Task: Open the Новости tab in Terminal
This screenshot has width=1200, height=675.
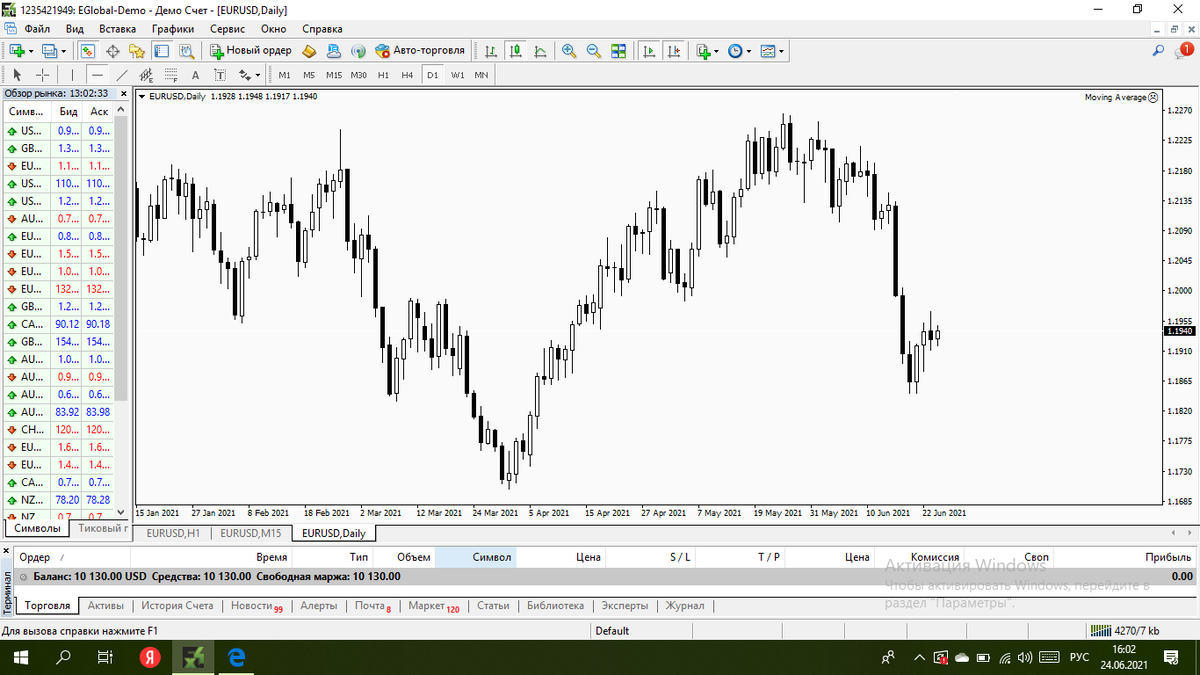Action: pyautogui.click(x=256, y=606)
